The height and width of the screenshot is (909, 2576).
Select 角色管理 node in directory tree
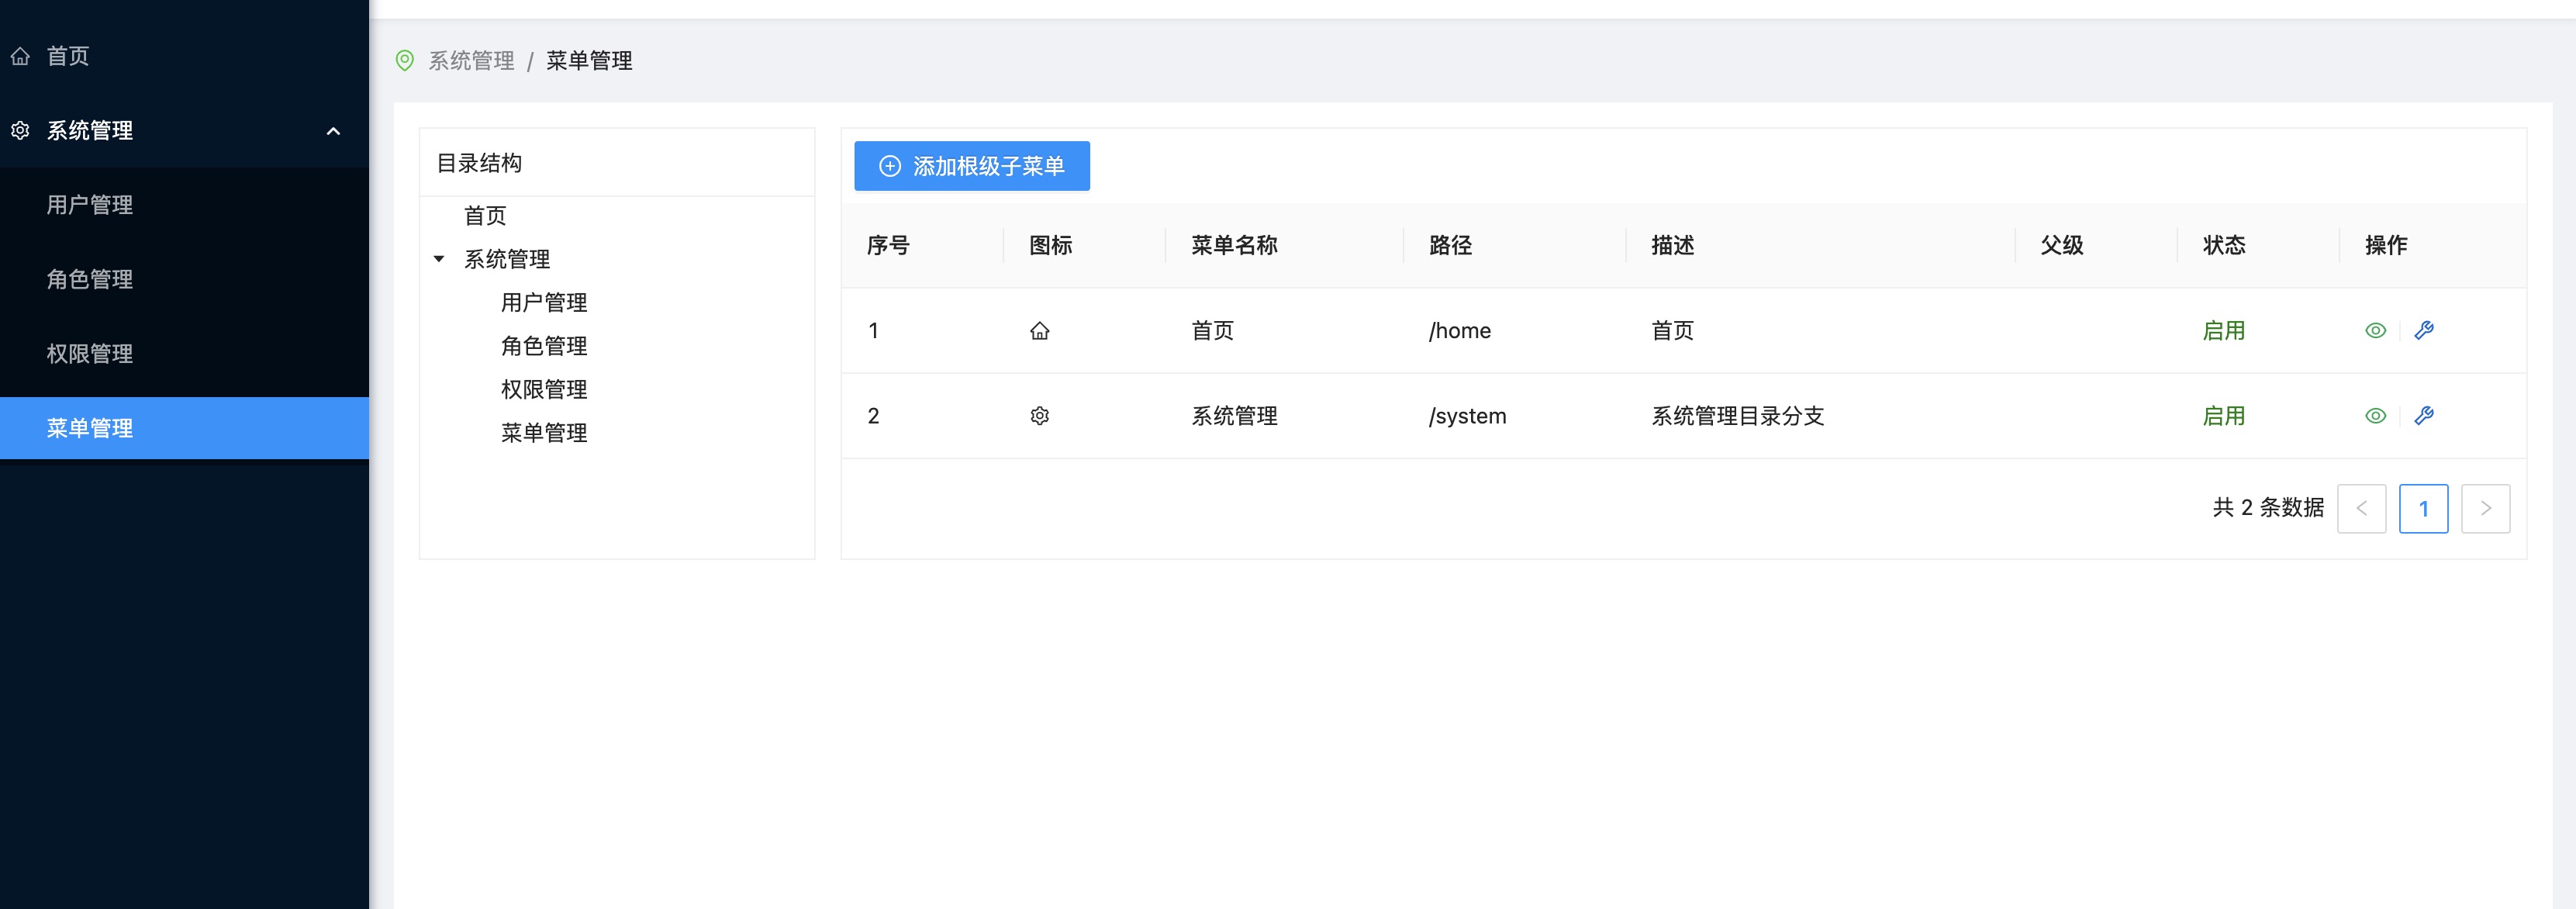coord(544,346)
